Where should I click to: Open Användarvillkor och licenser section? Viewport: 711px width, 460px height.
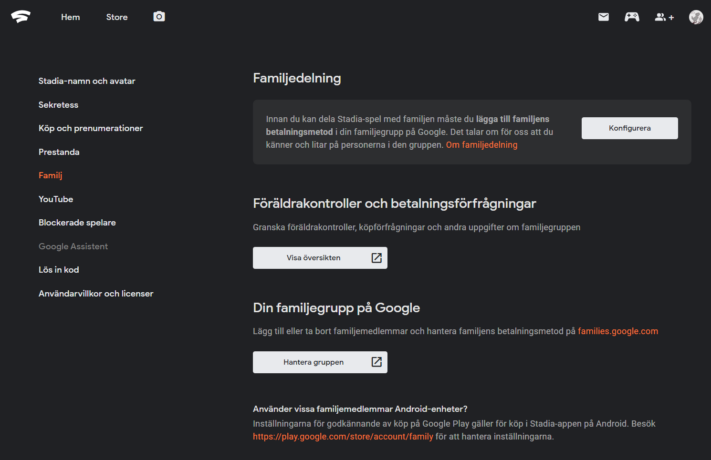click(x=96, y=294)
